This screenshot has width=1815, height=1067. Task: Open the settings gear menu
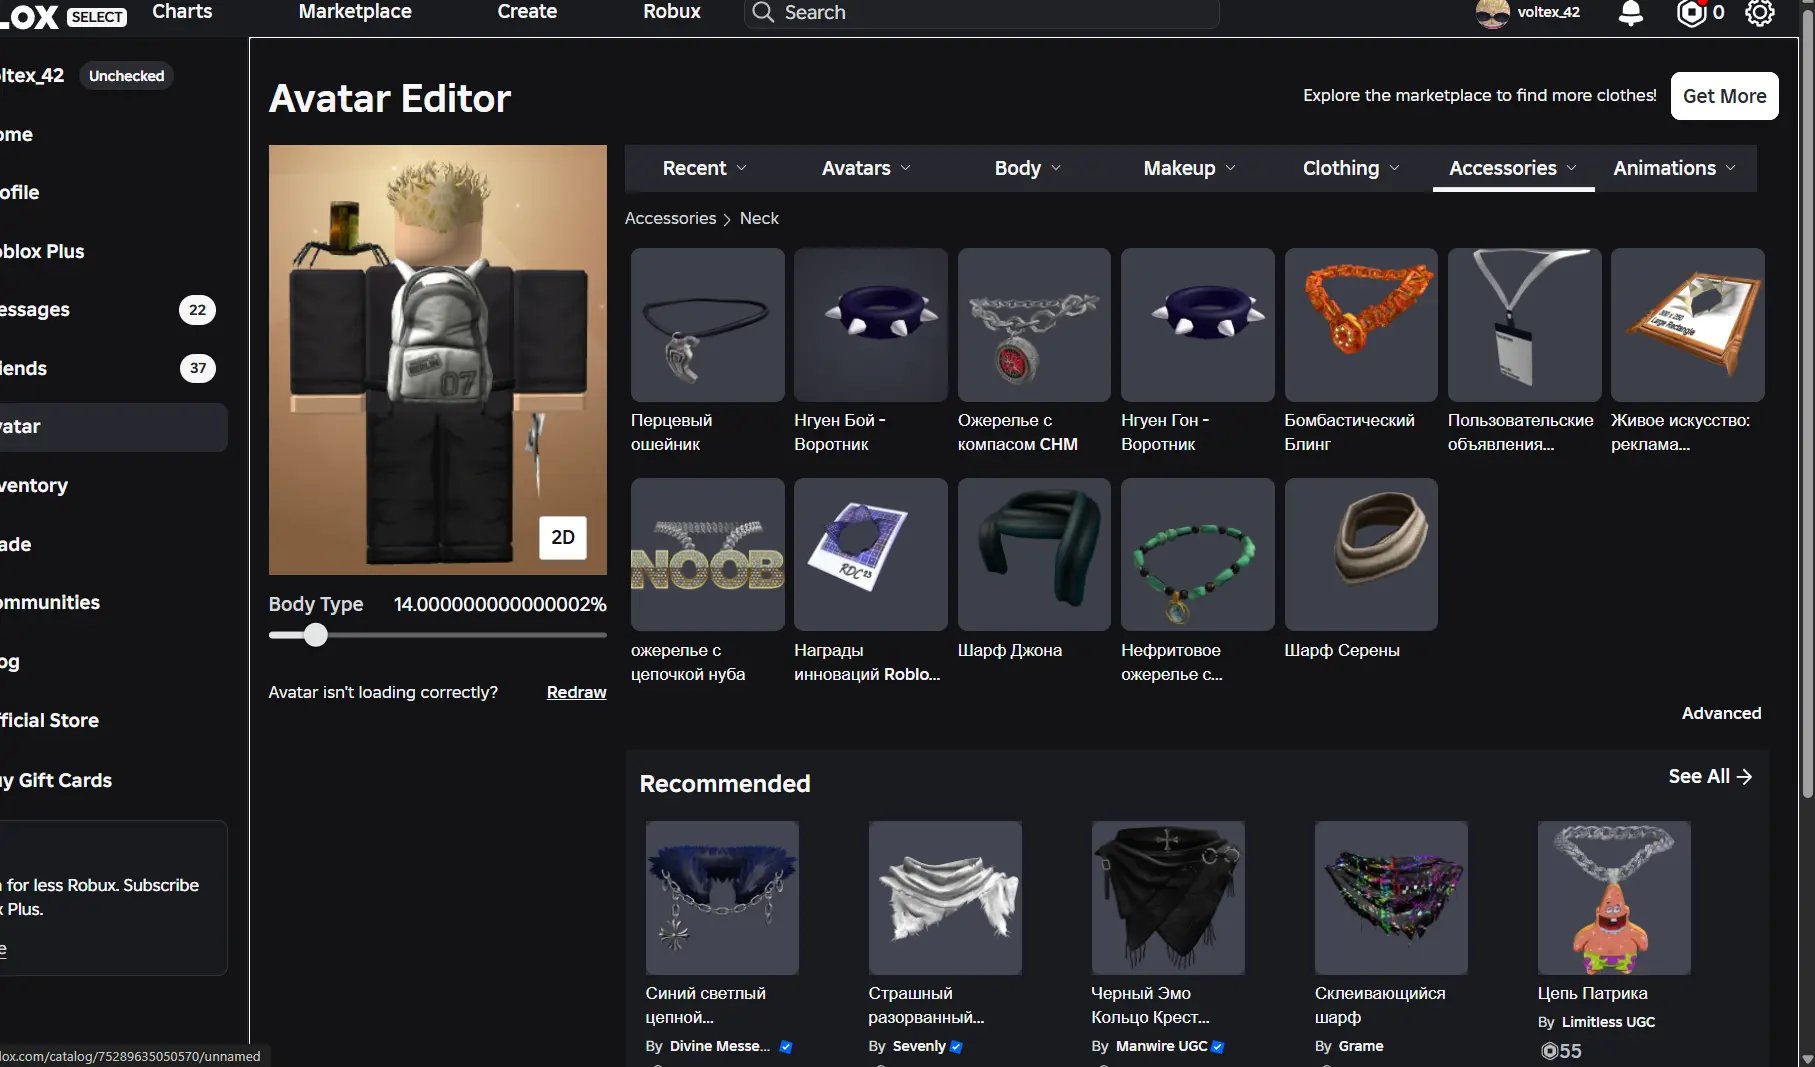coord(1759,13)
